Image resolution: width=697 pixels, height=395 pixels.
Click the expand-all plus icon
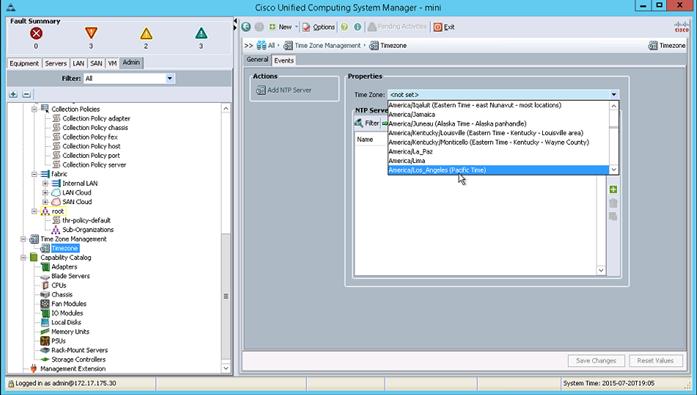click(x=13, y=94)
